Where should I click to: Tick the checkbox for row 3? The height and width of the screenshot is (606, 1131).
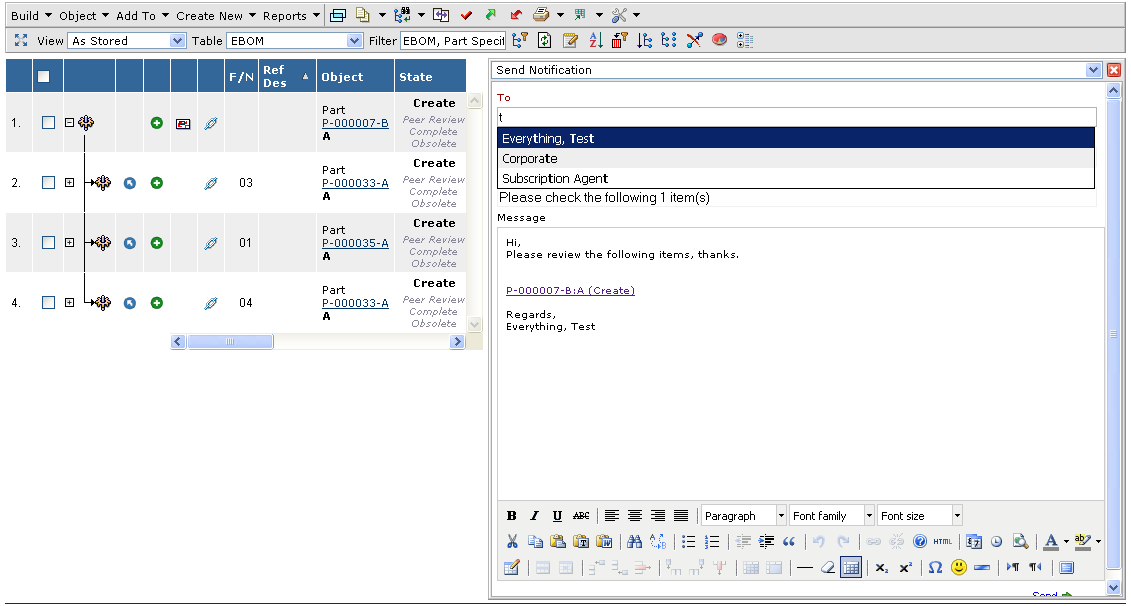(x=48, y=243)
